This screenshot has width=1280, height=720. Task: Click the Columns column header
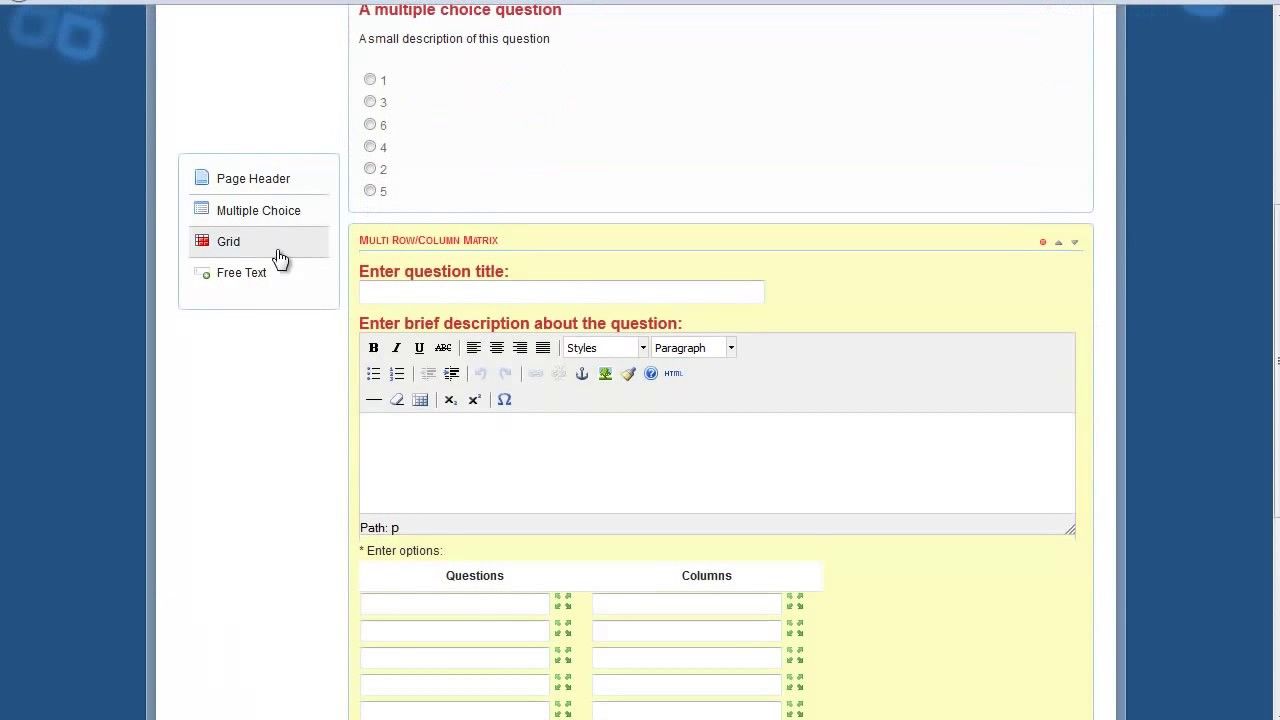(x=707, y=576)
